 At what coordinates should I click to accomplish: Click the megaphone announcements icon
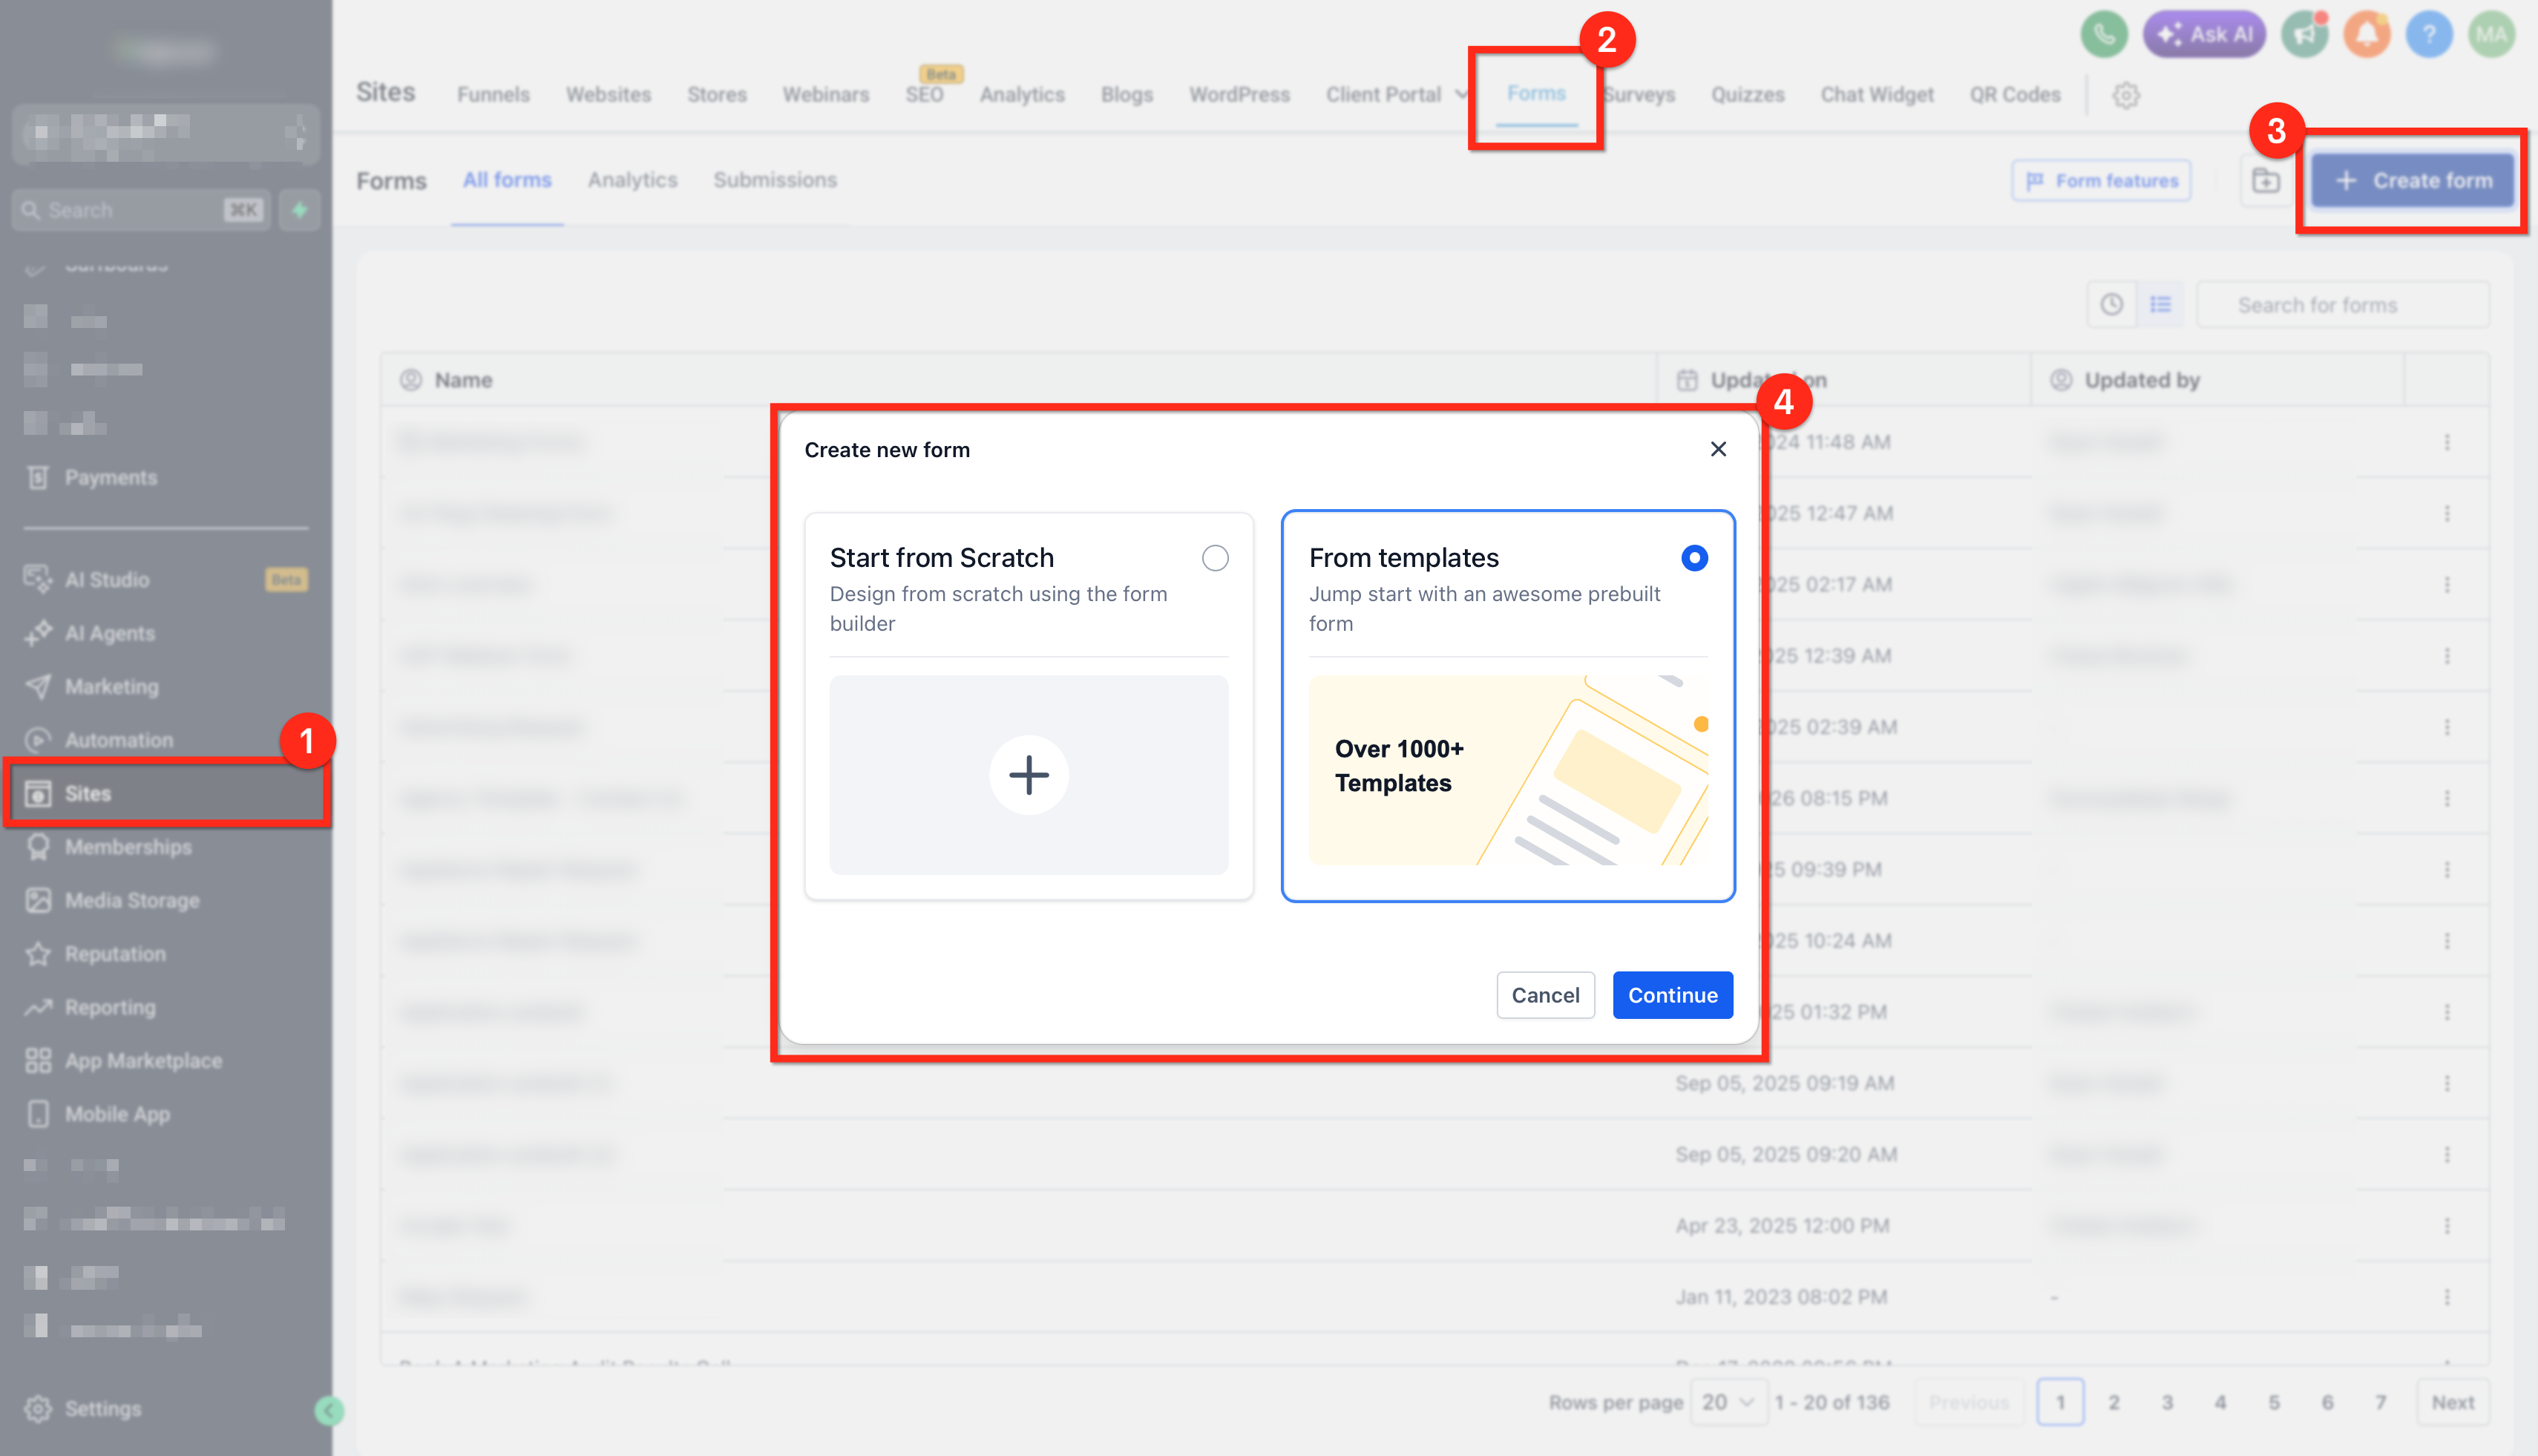coord(2305,35)
